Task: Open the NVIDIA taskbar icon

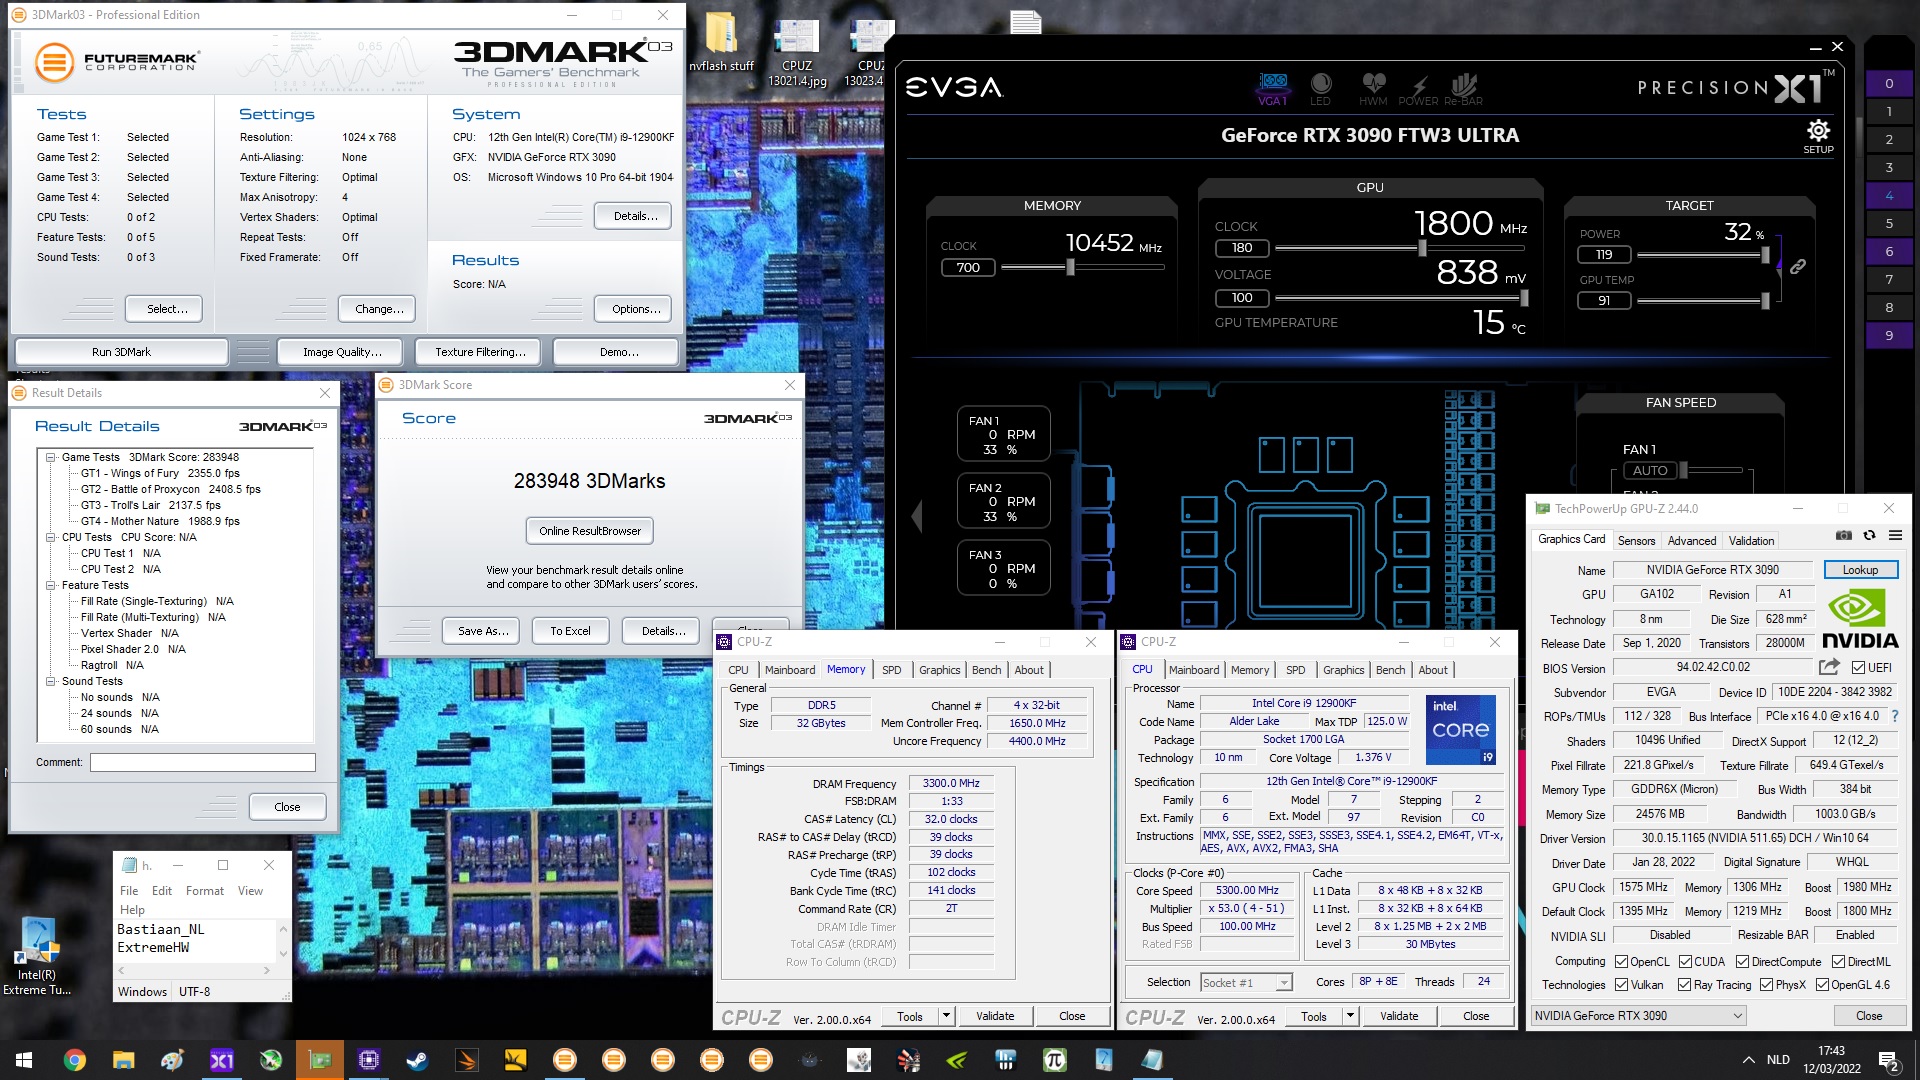Action: pos(956,1060)
